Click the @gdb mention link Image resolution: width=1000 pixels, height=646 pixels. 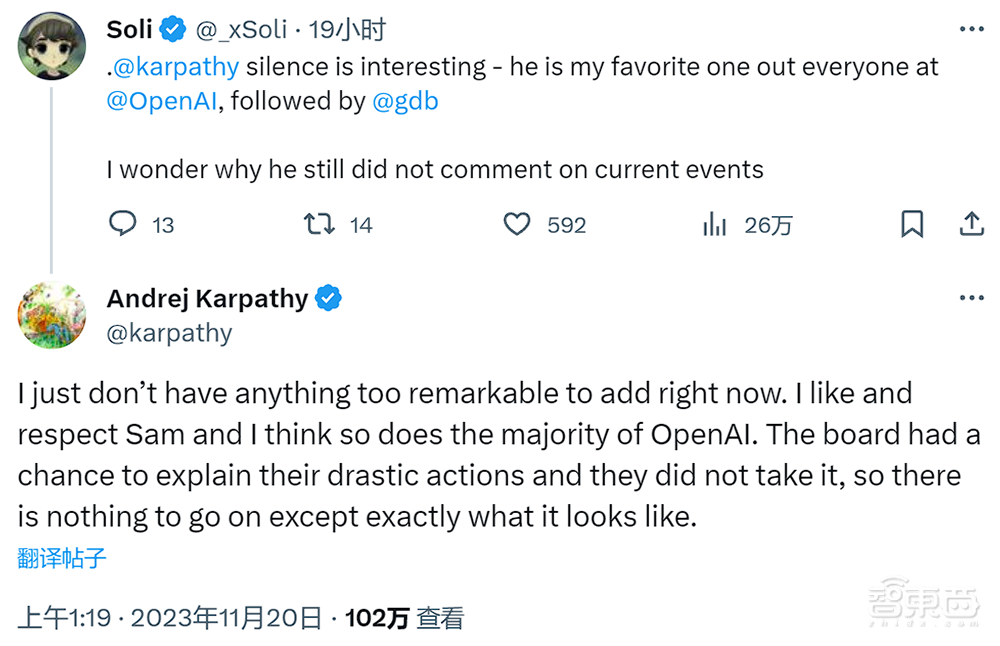[405, 101]
